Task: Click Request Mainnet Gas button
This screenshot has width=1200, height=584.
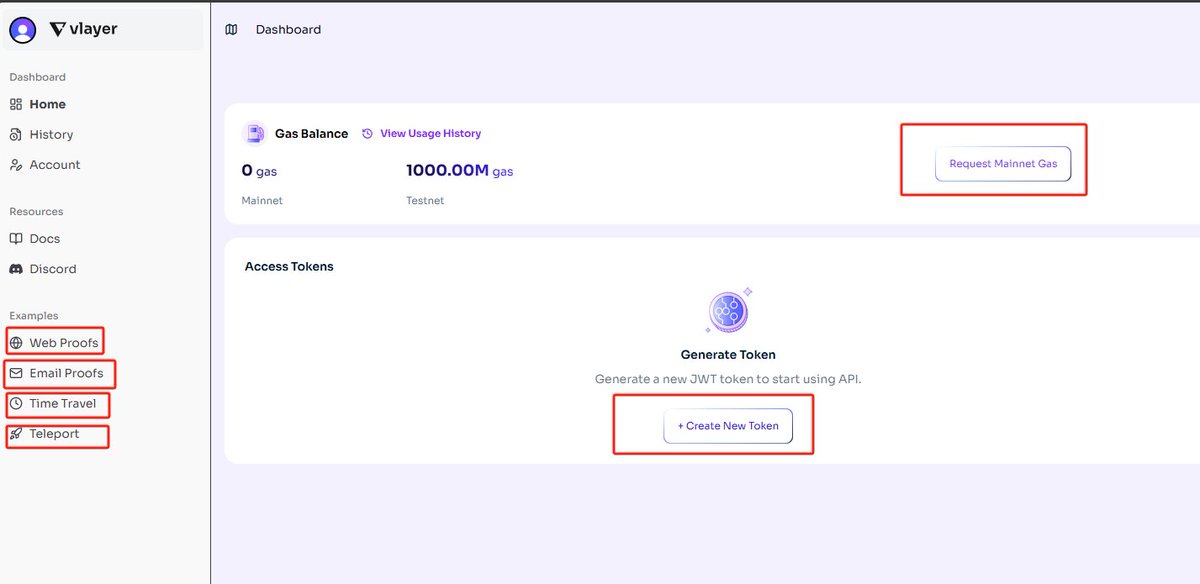Action: click(x=1003, y=163)
